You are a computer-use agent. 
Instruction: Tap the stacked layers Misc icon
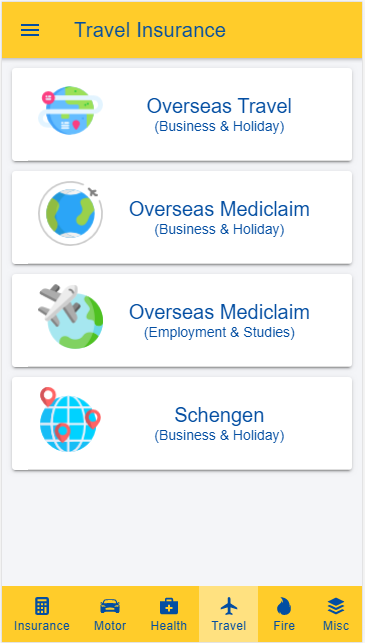pos(336,606)
